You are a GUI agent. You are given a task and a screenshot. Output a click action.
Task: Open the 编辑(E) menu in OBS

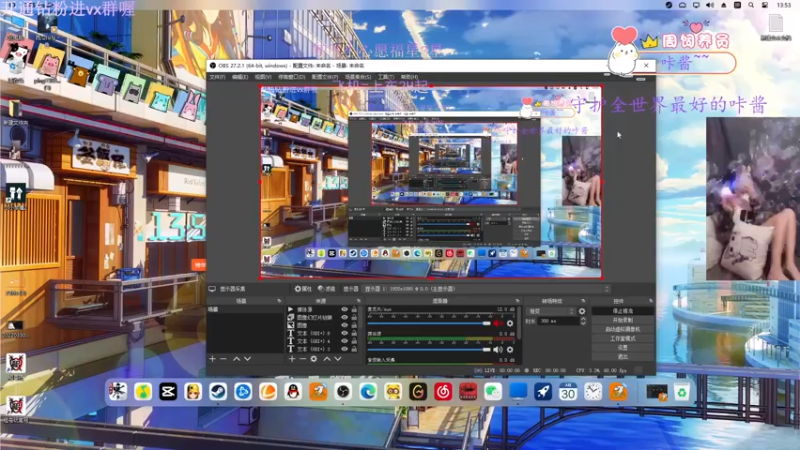(240, 77)
